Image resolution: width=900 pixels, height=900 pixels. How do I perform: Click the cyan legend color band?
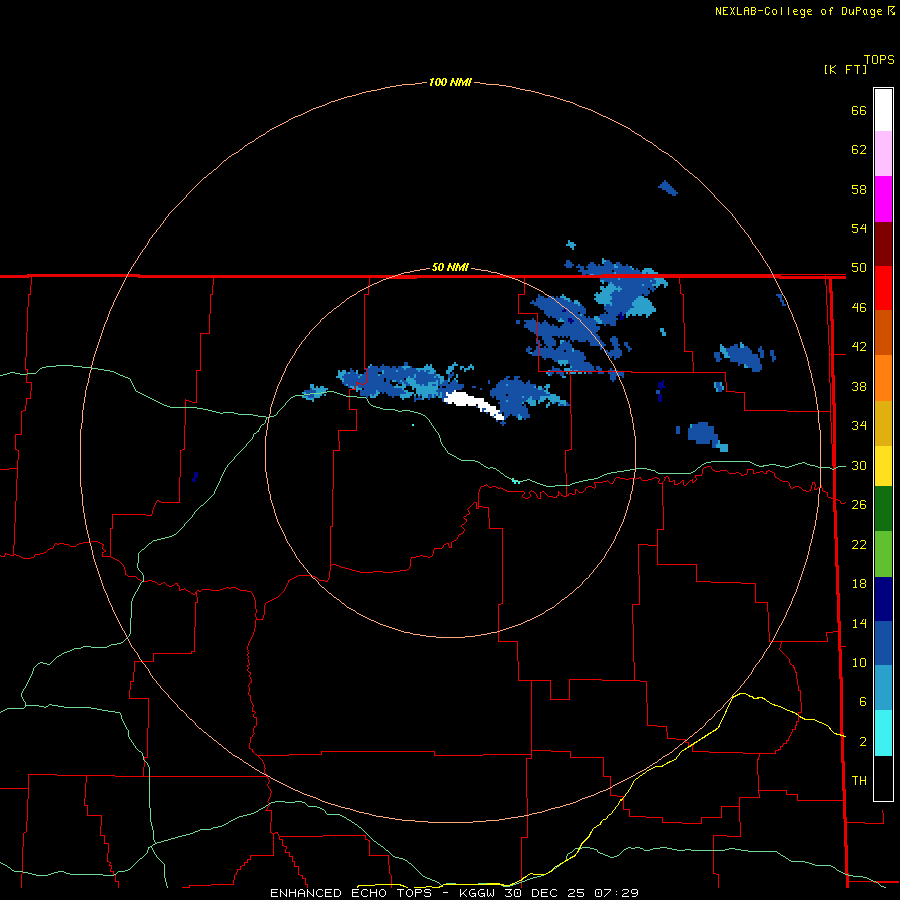click(883, 733)
